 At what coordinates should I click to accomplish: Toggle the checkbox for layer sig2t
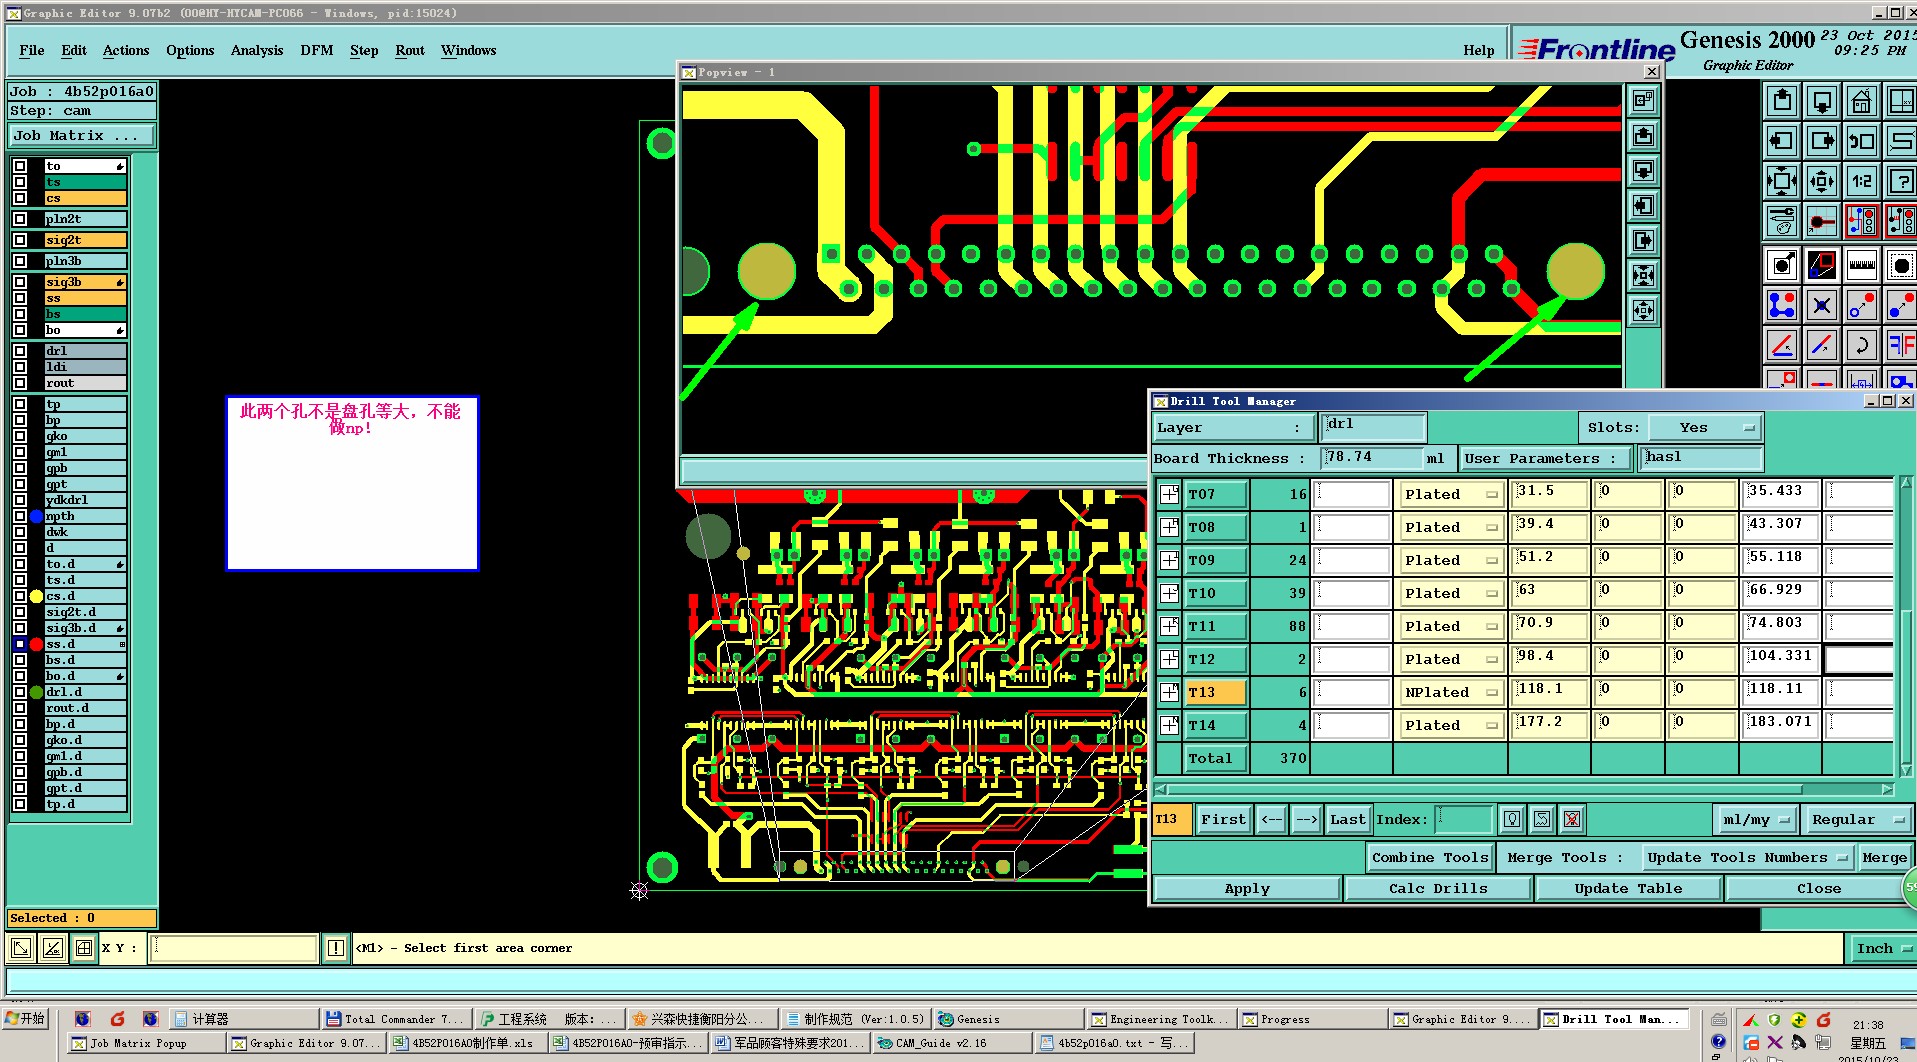coord(20,240)
